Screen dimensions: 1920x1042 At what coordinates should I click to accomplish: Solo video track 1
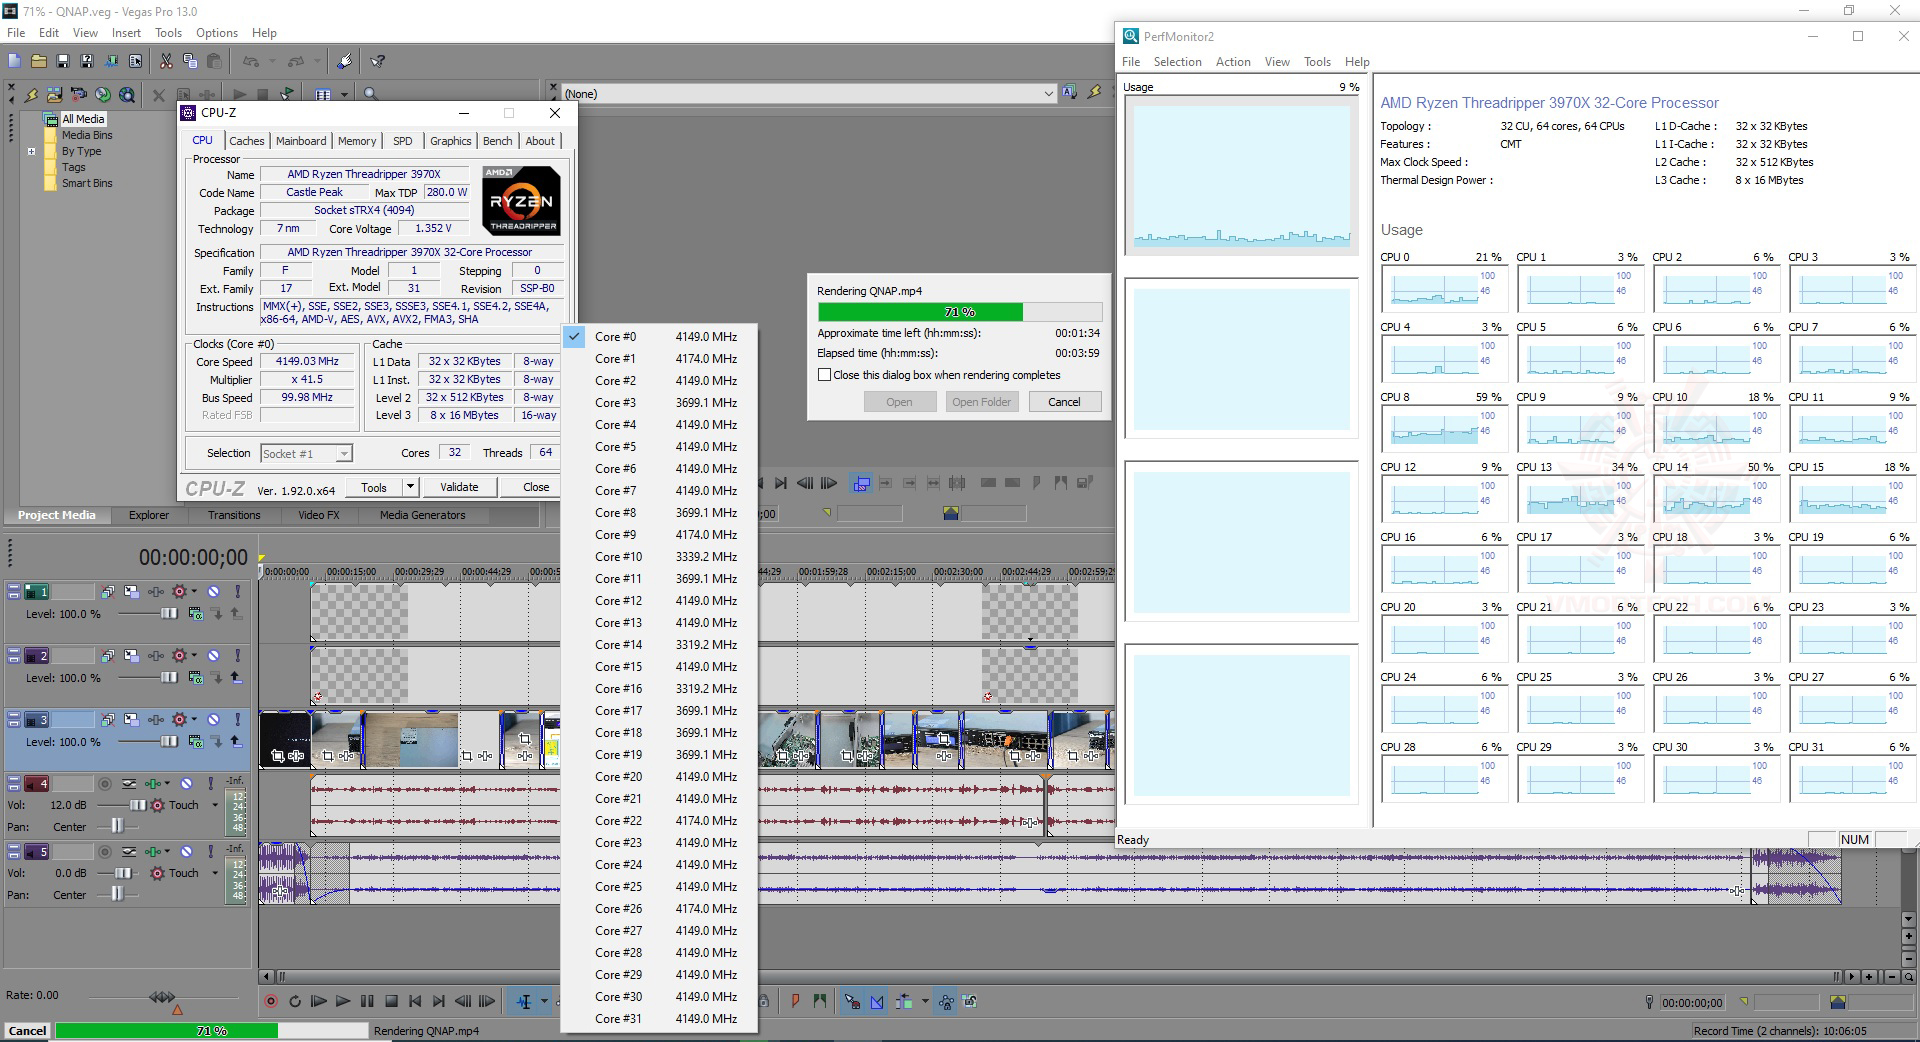[238, 592]
